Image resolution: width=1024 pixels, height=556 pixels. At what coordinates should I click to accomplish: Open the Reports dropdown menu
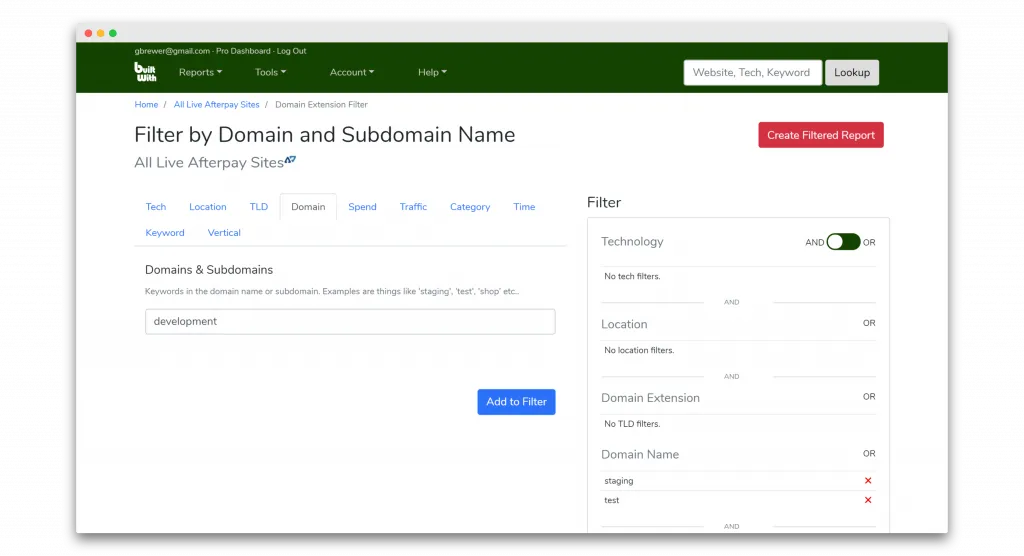(x=200, y=72)
